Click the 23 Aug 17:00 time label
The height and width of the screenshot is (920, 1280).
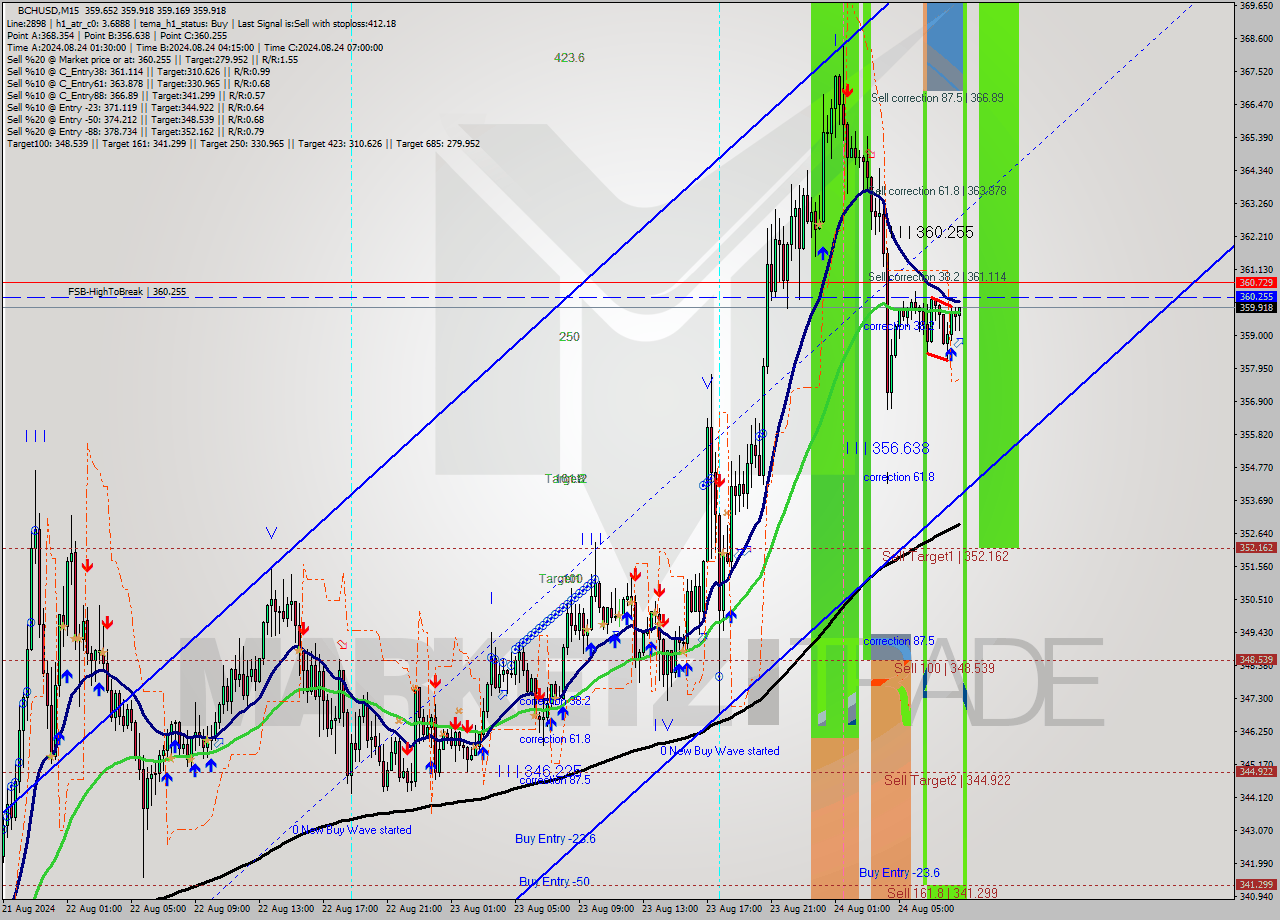[734, 909]
